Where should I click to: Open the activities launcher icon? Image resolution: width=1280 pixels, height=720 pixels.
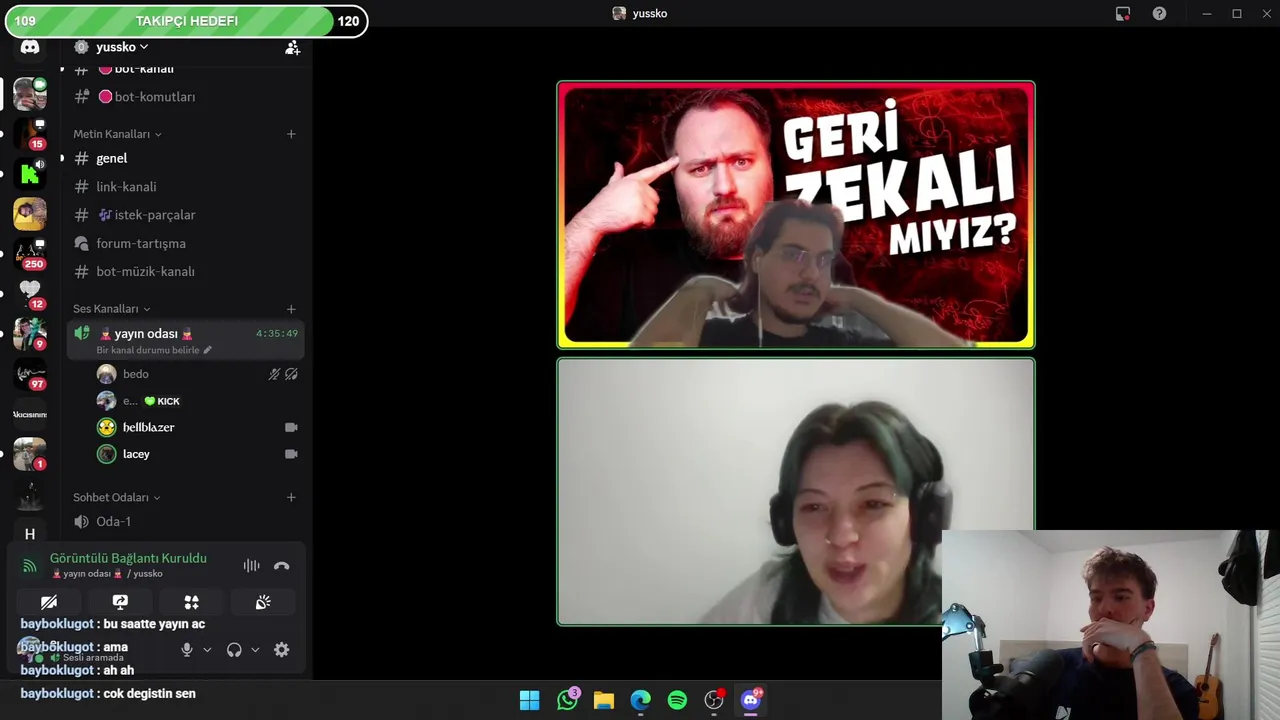(191, 602)
